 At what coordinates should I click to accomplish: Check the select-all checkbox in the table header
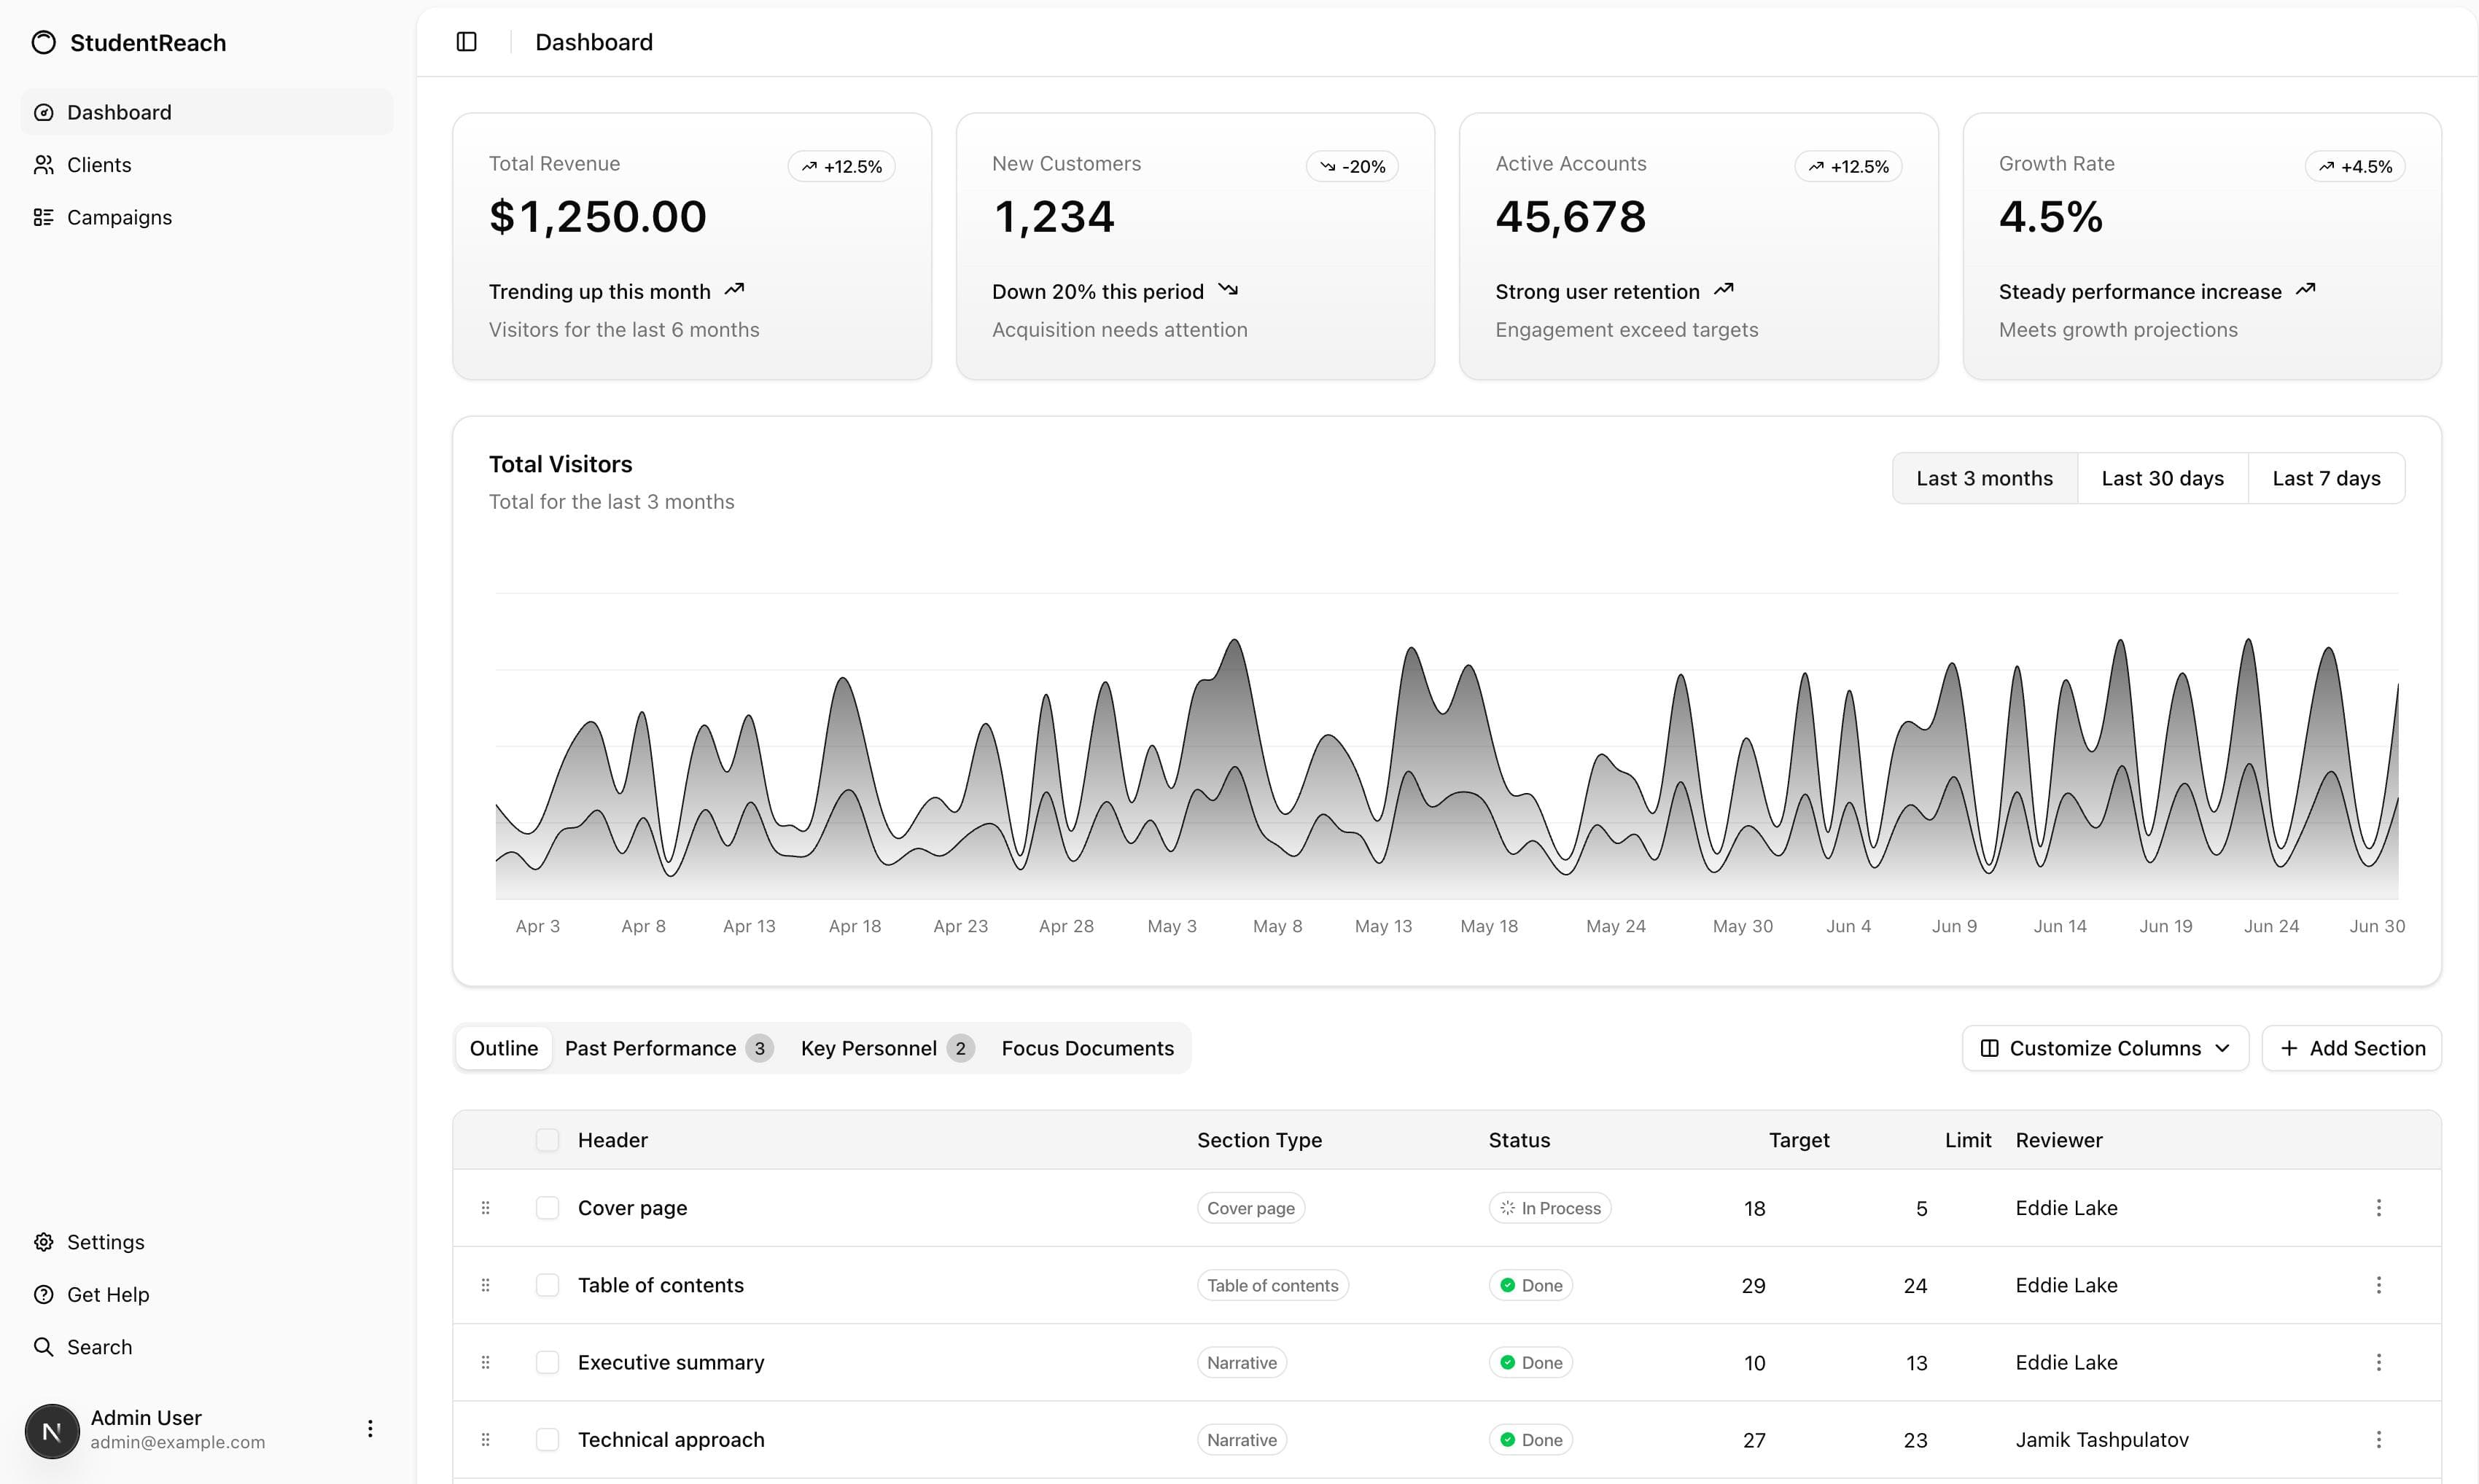tap(548, 1140)
